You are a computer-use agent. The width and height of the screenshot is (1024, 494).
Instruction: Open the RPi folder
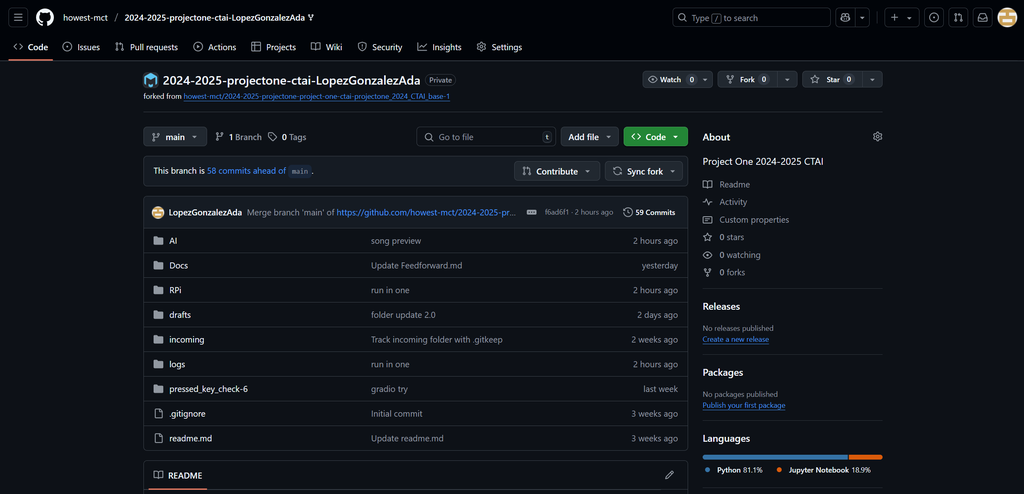pyautogui.click(x=175, y=290)
